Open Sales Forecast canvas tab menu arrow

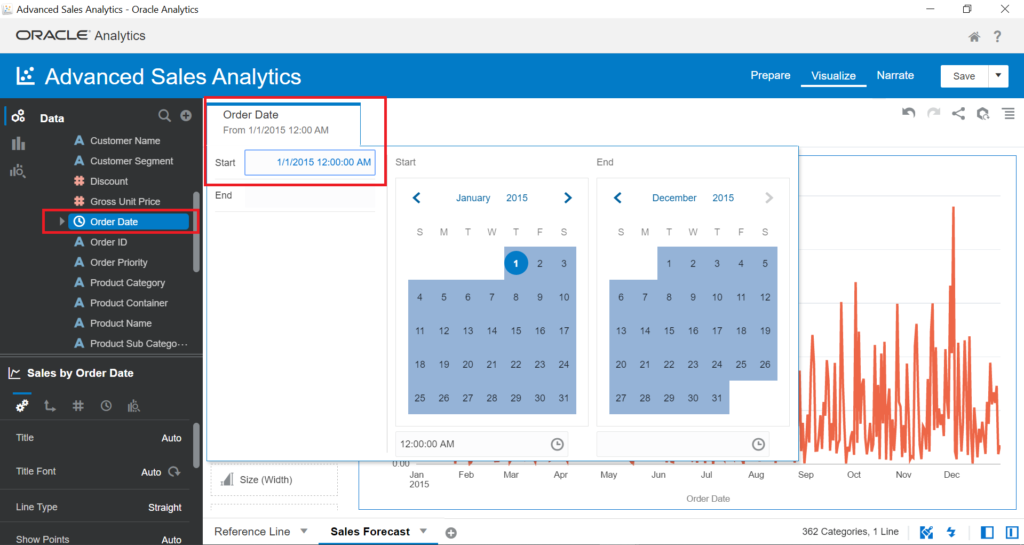423,531
